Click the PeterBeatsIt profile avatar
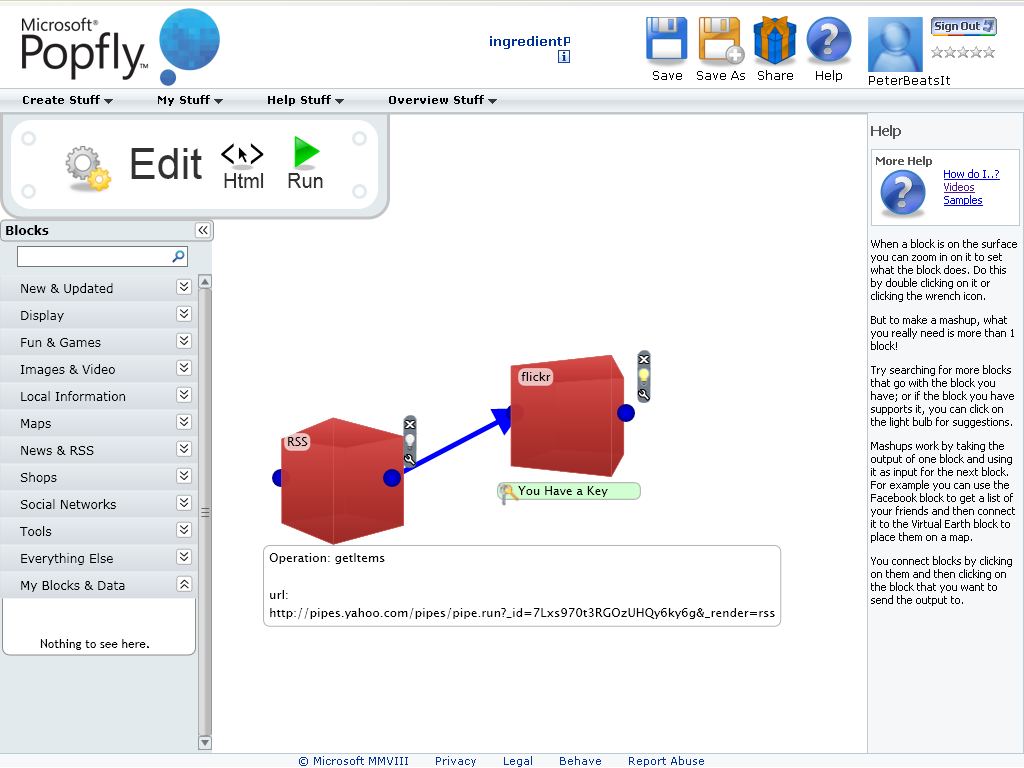This screenshot has height=768, width=1024. tap(895, 44)
